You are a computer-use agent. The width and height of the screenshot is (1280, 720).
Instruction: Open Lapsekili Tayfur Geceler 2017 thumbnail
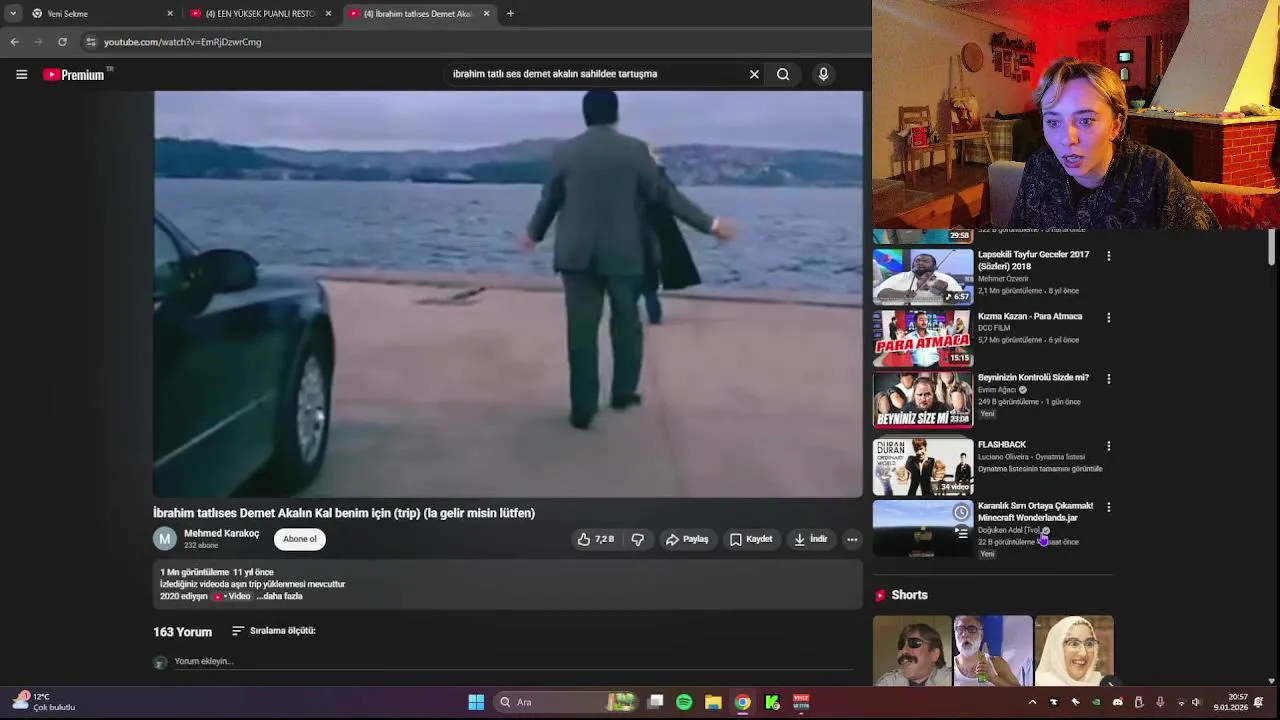click(922, 277)
